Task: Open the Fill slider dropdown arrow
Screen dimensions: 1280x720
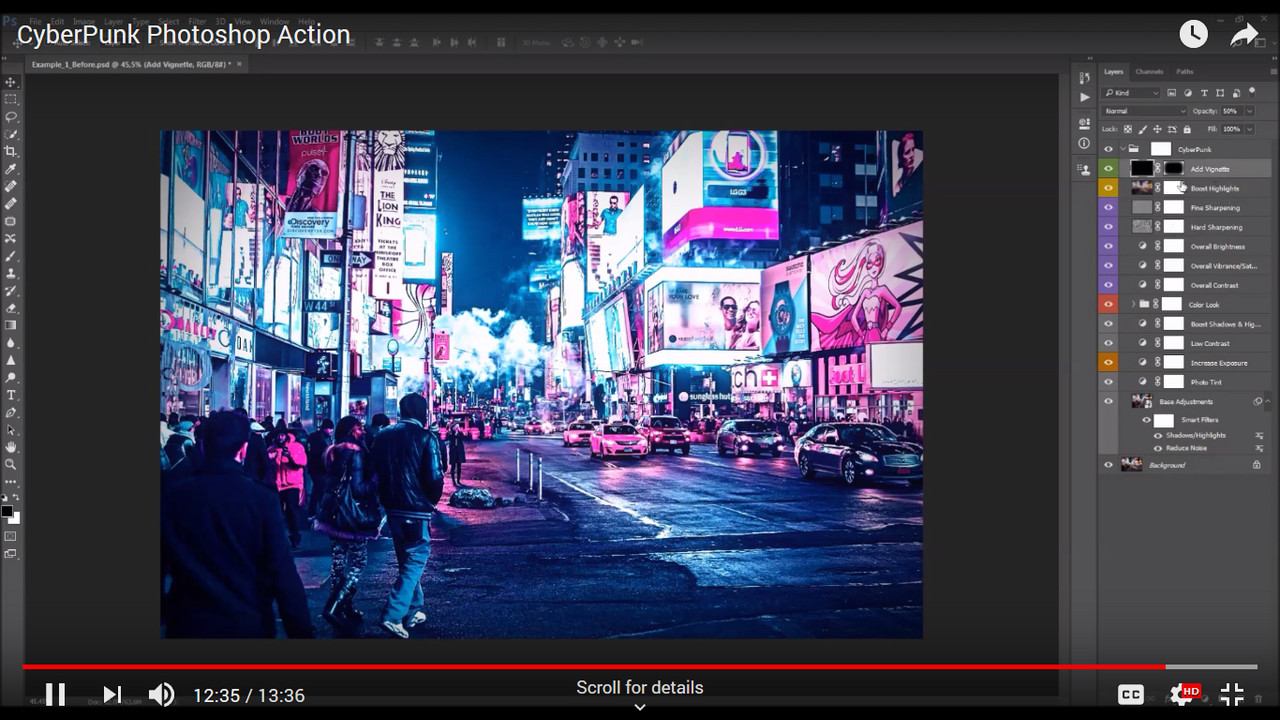Action: [x=1249, y=129]
